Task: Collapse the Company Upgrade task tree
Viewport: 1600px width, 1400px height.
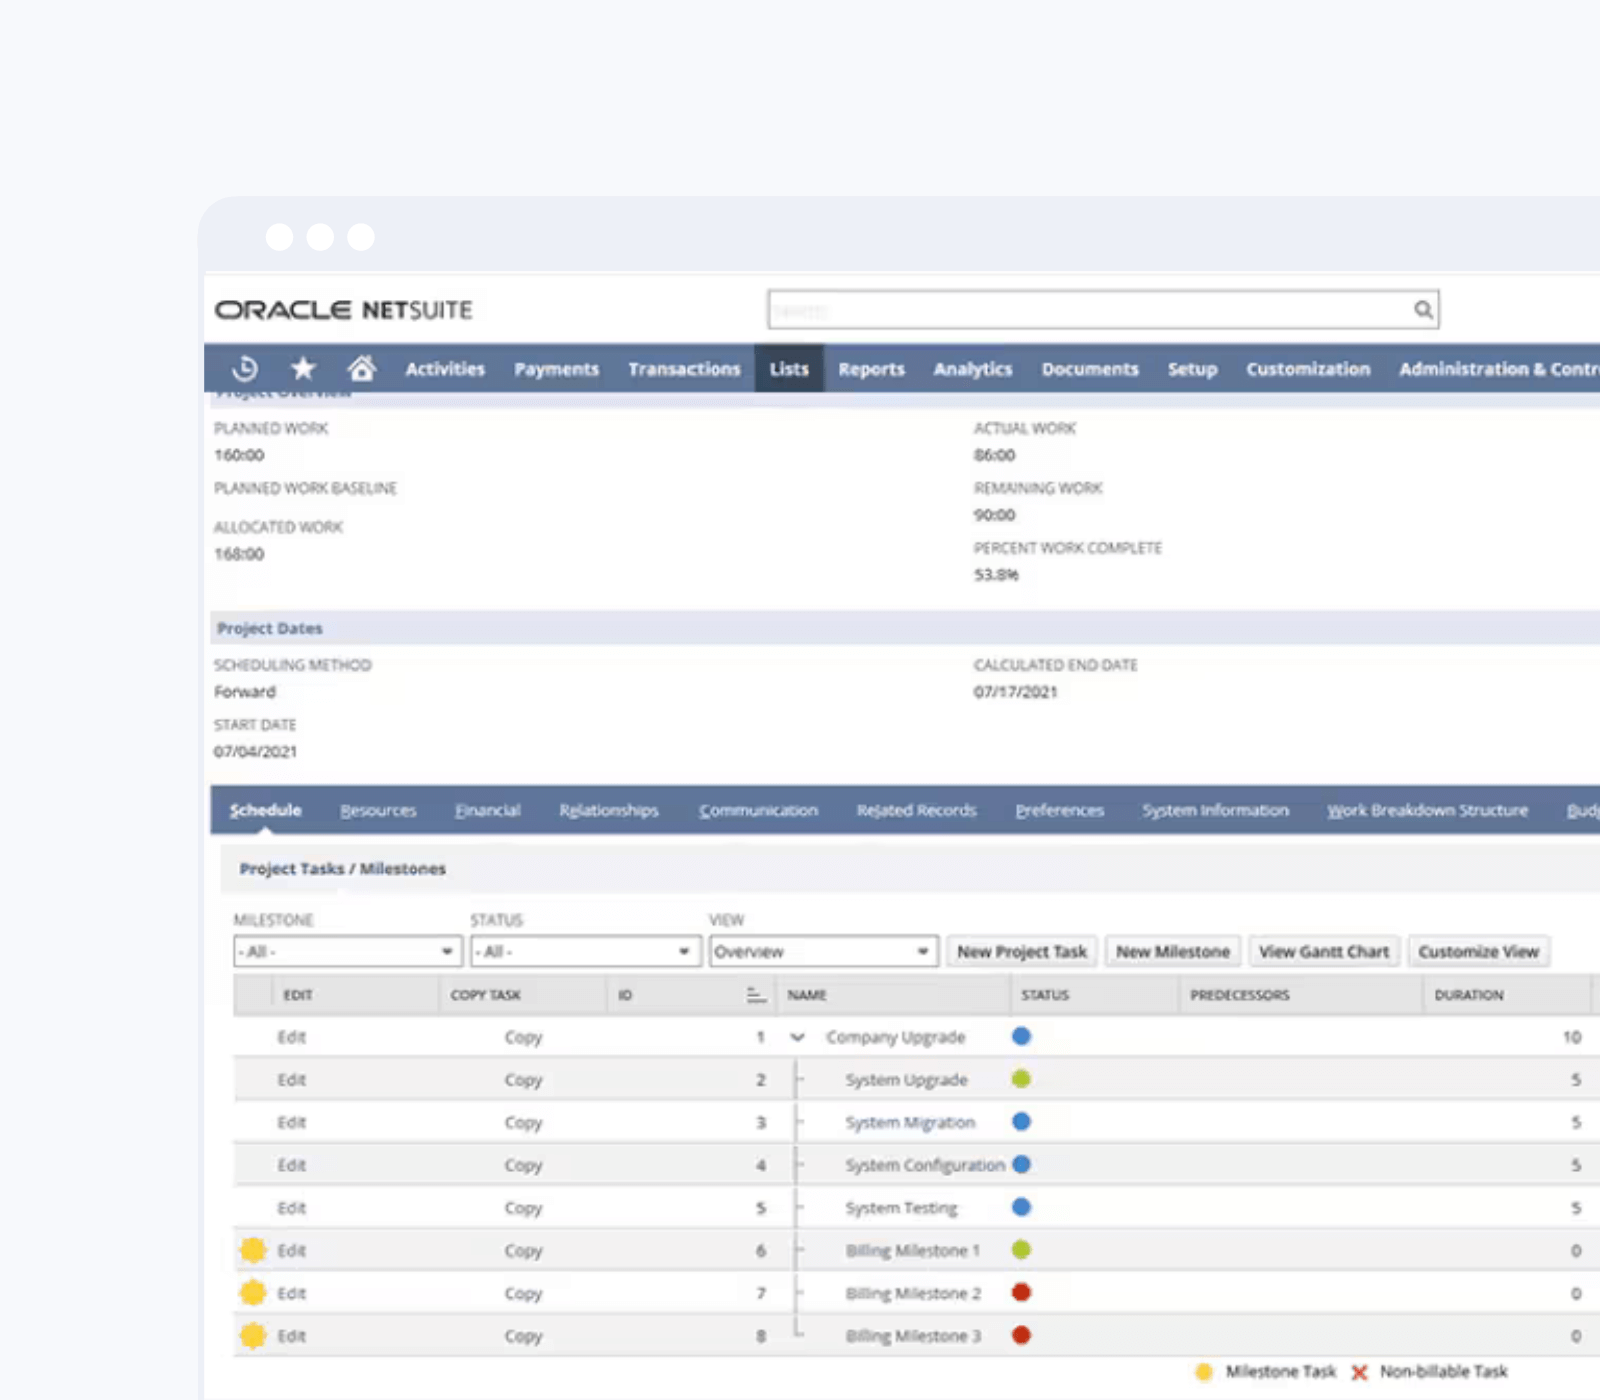Action: pos(797,1037)
